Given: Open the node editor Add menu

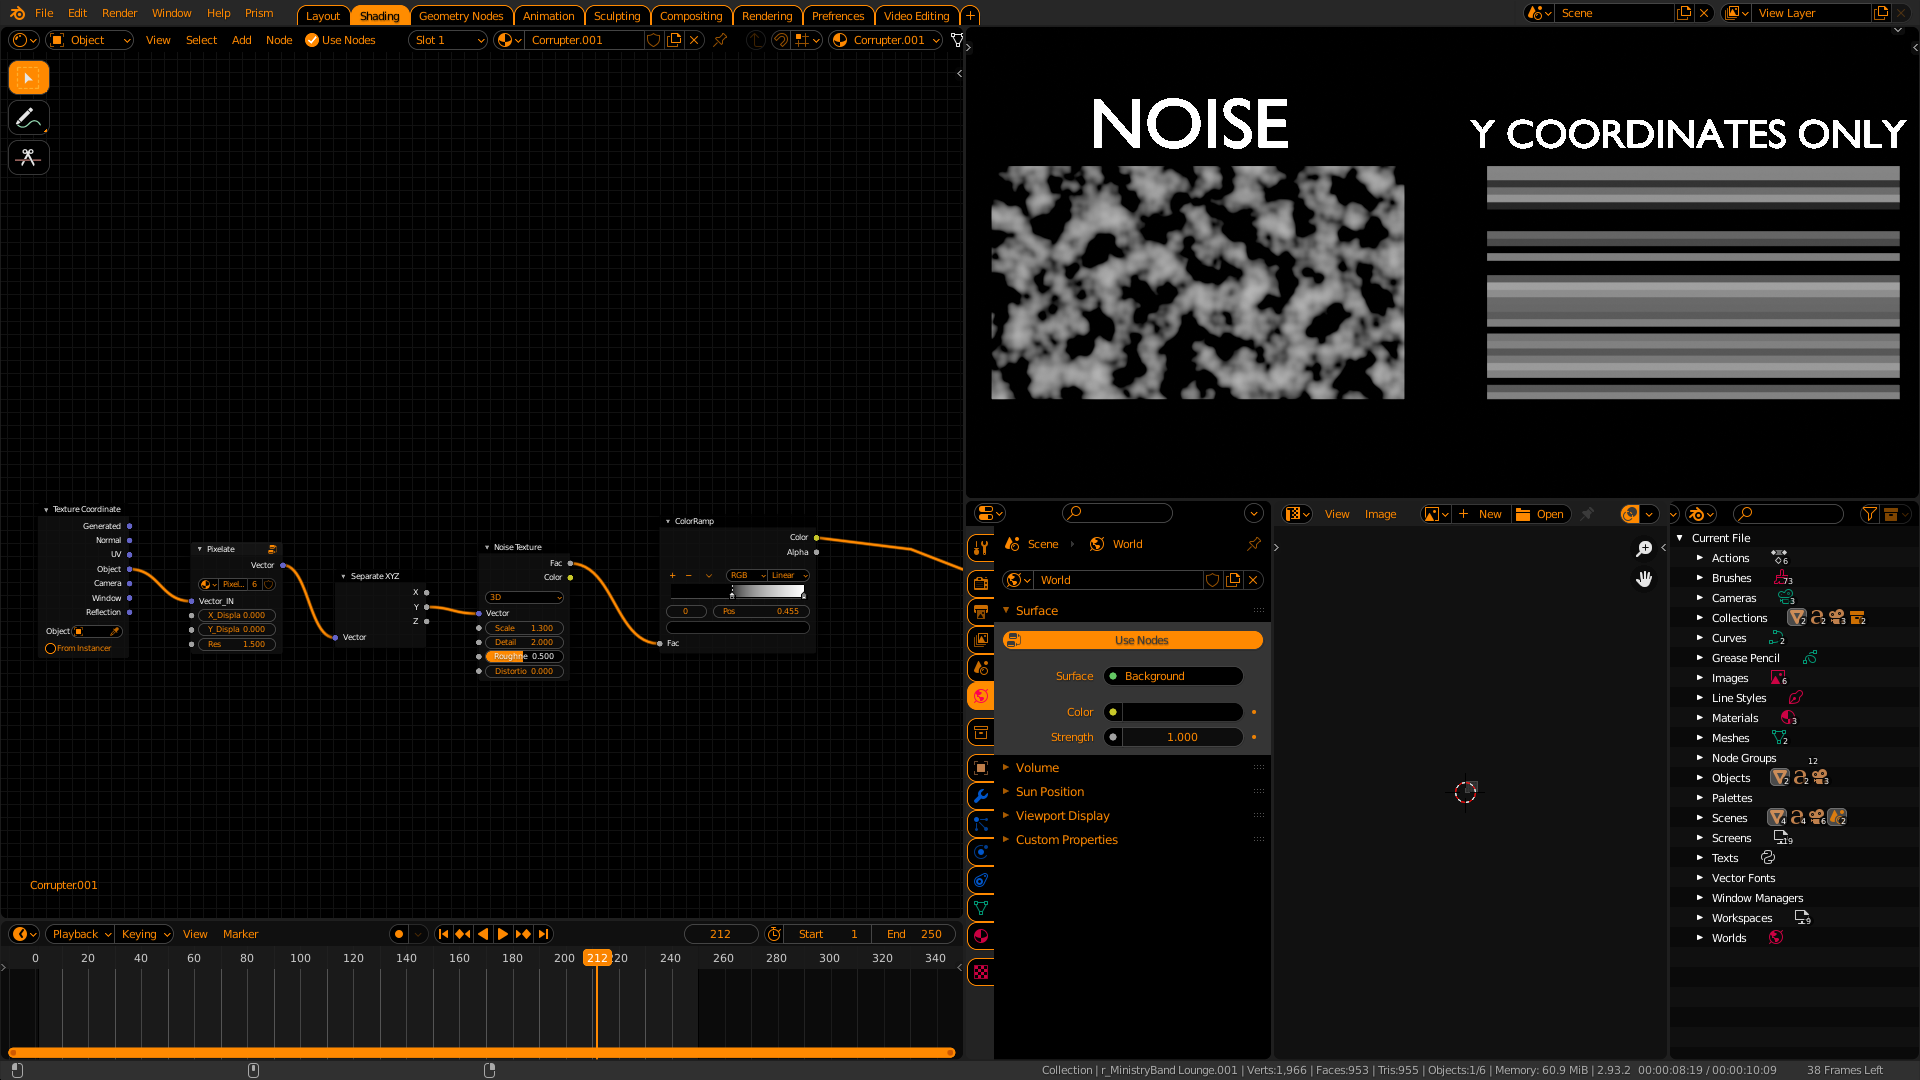Looking at the screenshot, I should pyautogui.click(x=241, y=40).
